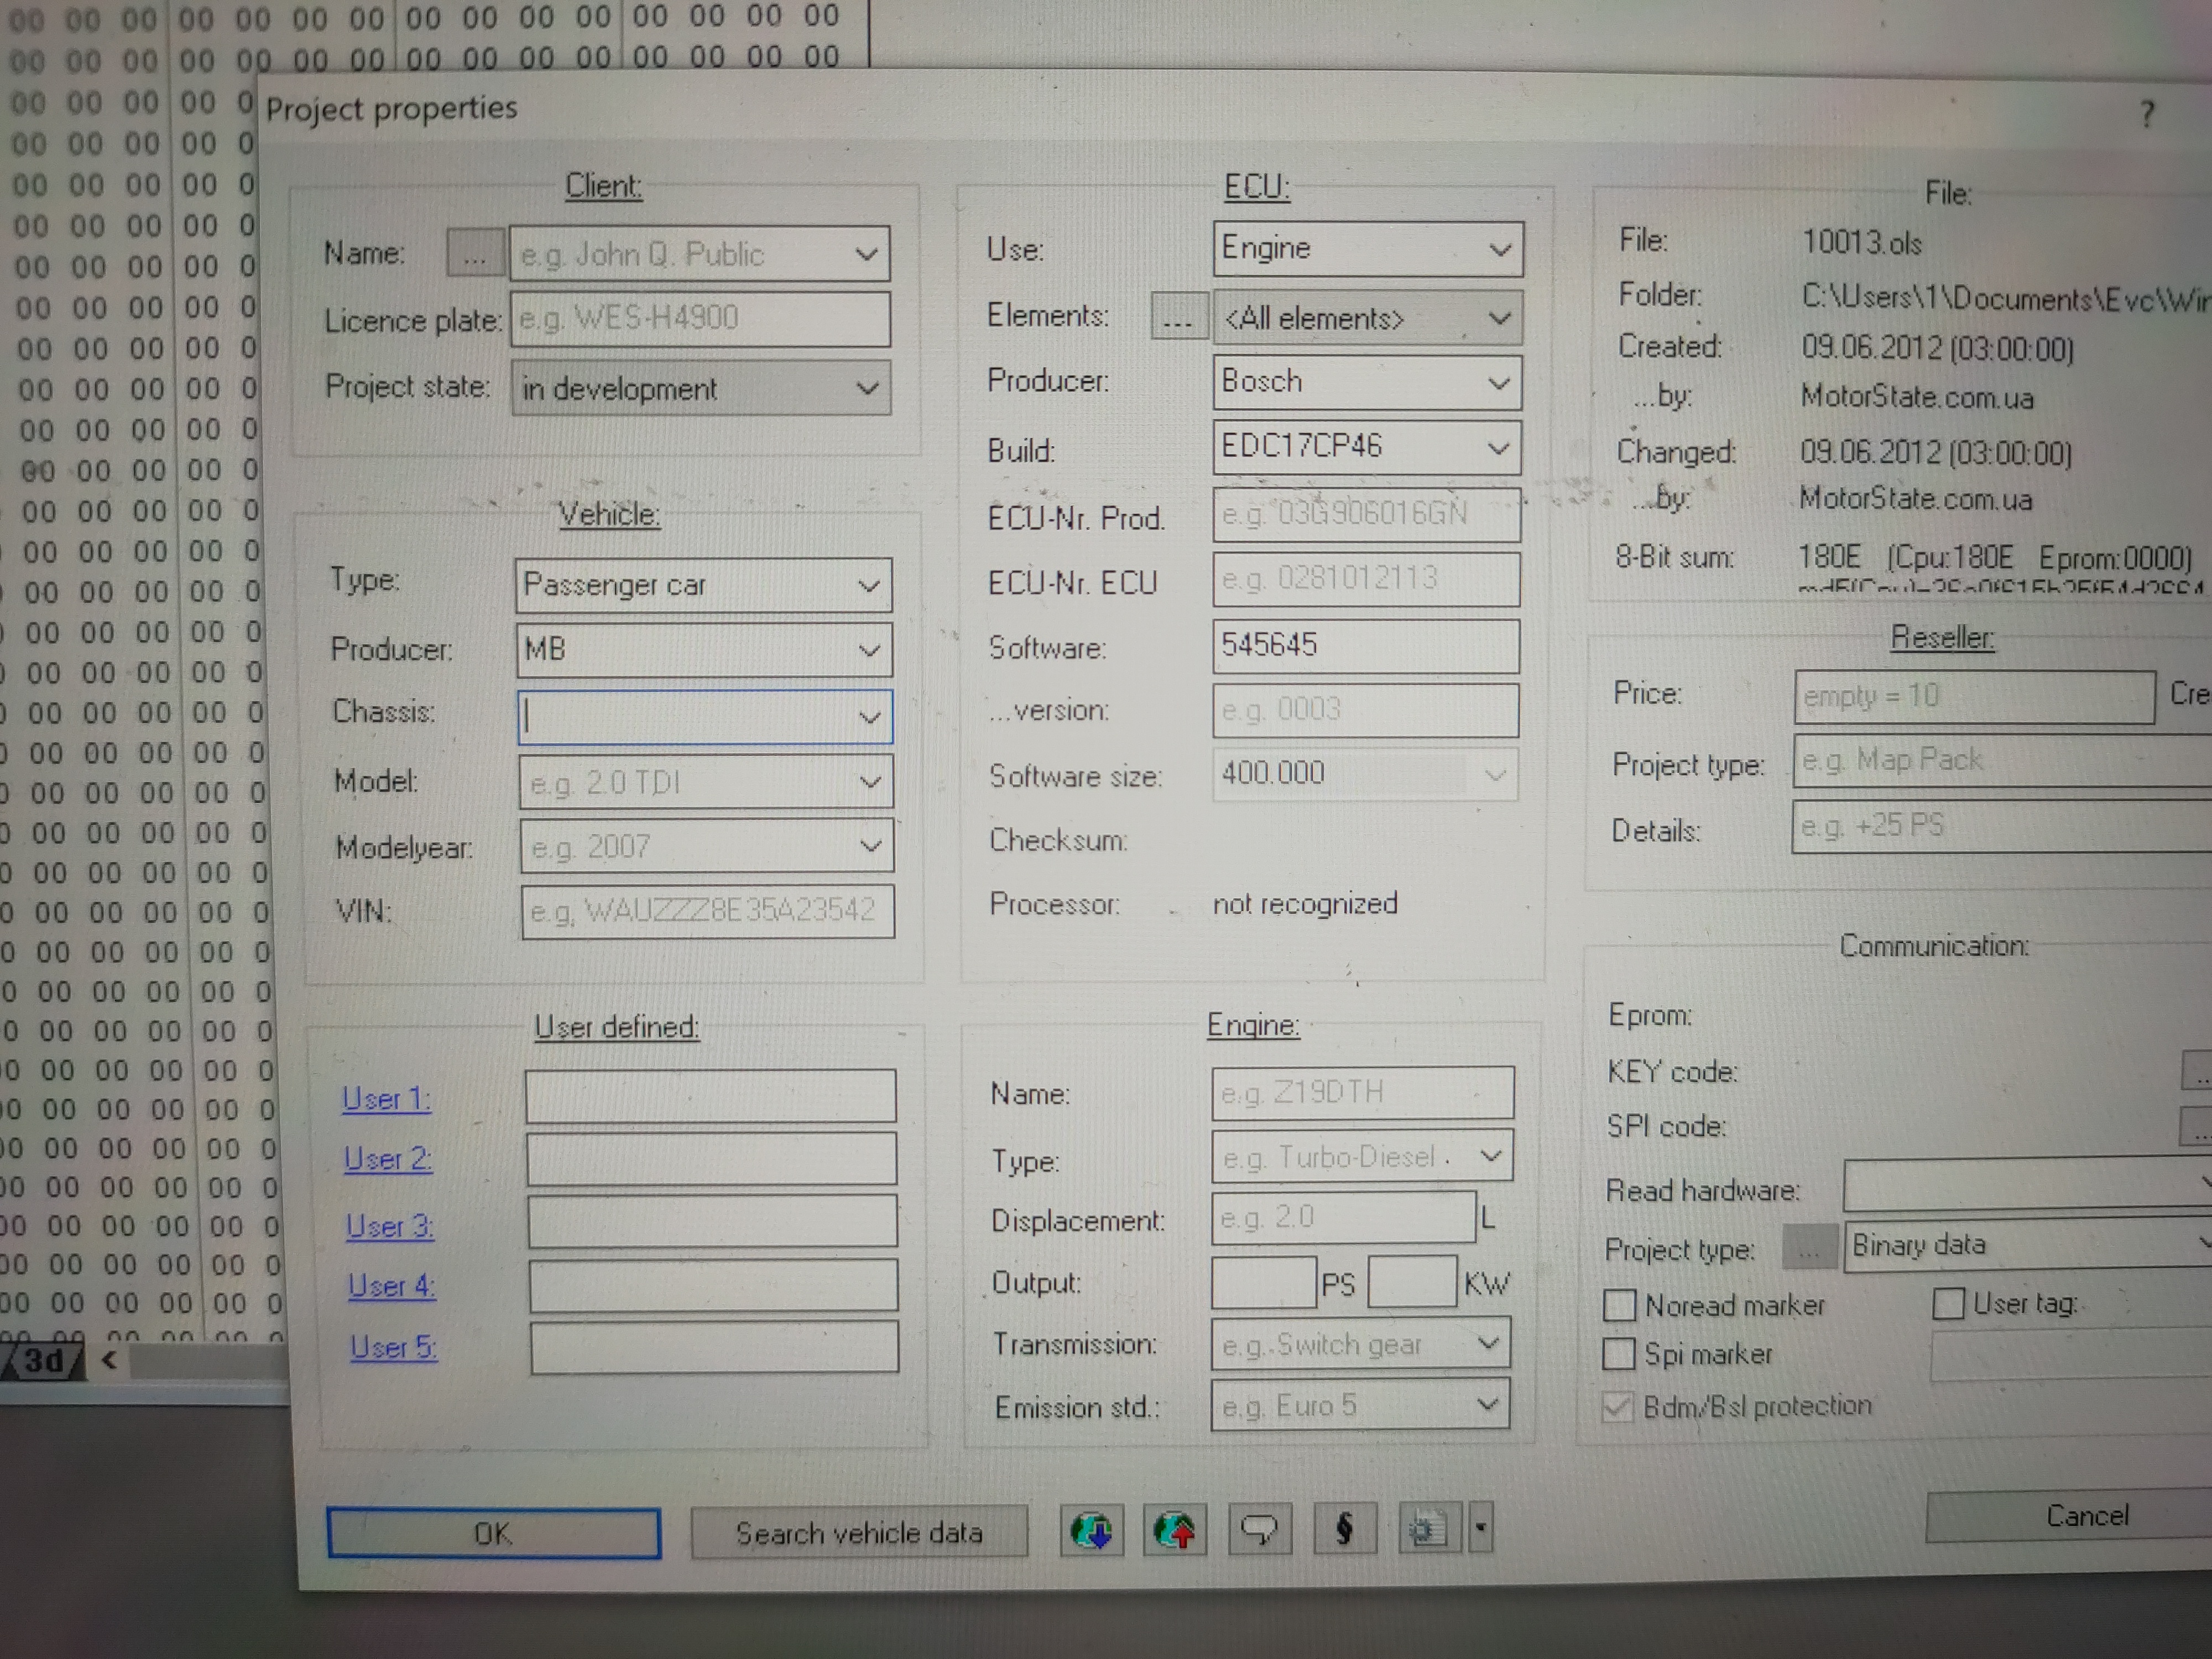2212x1659 pixels.
Task: Enable the Spi marker checkbox
Action: (1618, 1354)
